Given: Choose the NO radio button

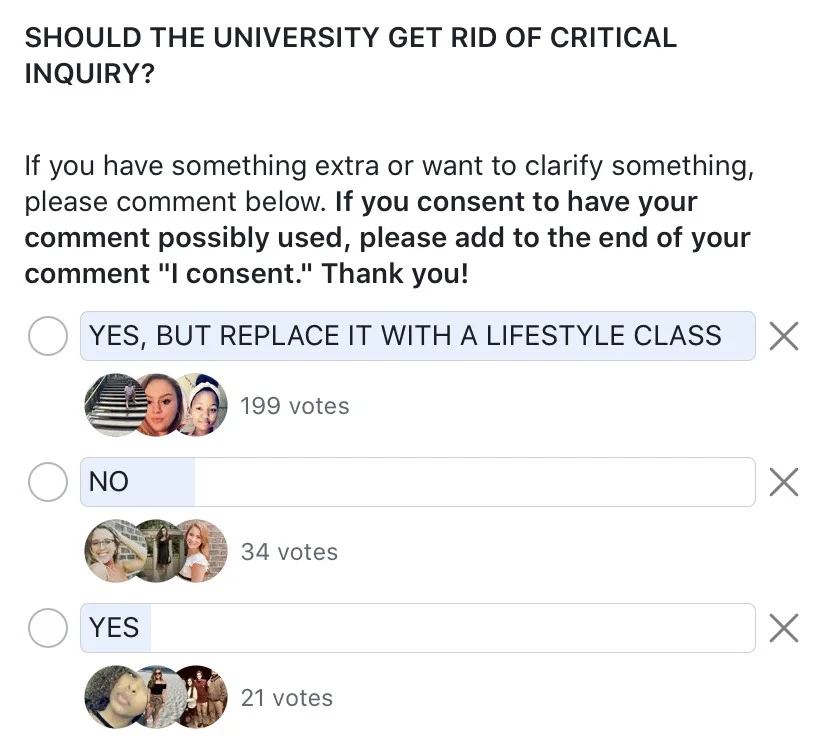Looking at the screenshot, I should (48, 482).
